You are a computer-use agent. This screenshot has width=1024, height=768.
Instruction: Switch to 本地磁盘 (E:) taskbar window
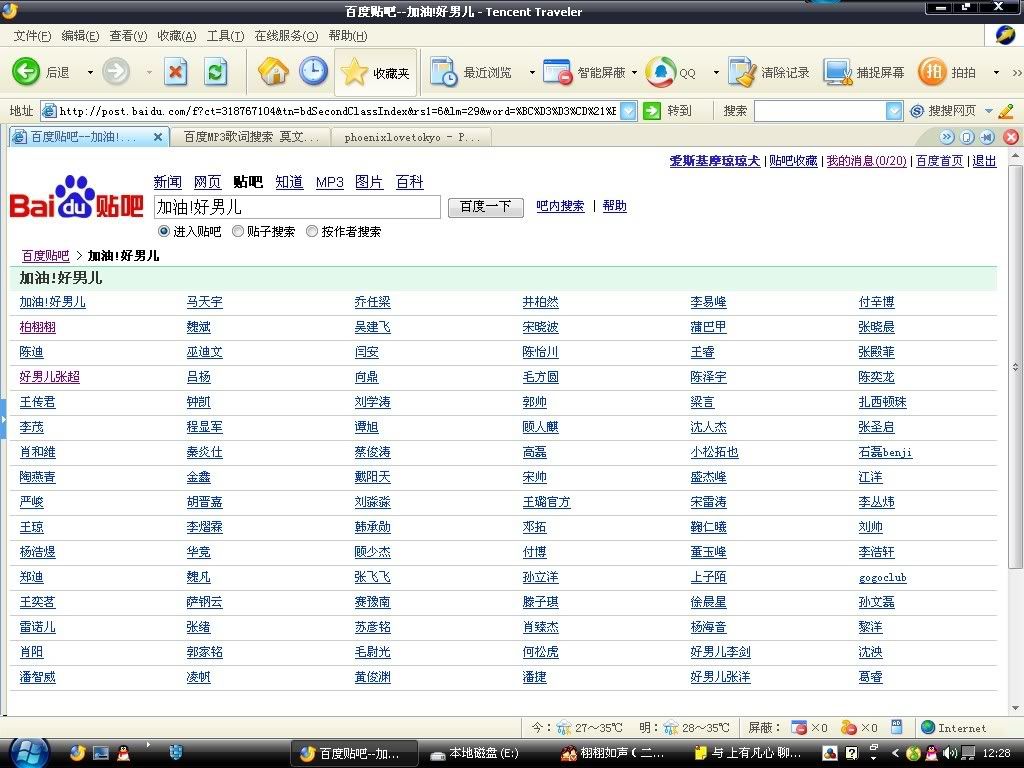pyautogui.click(x=483, y=753)
